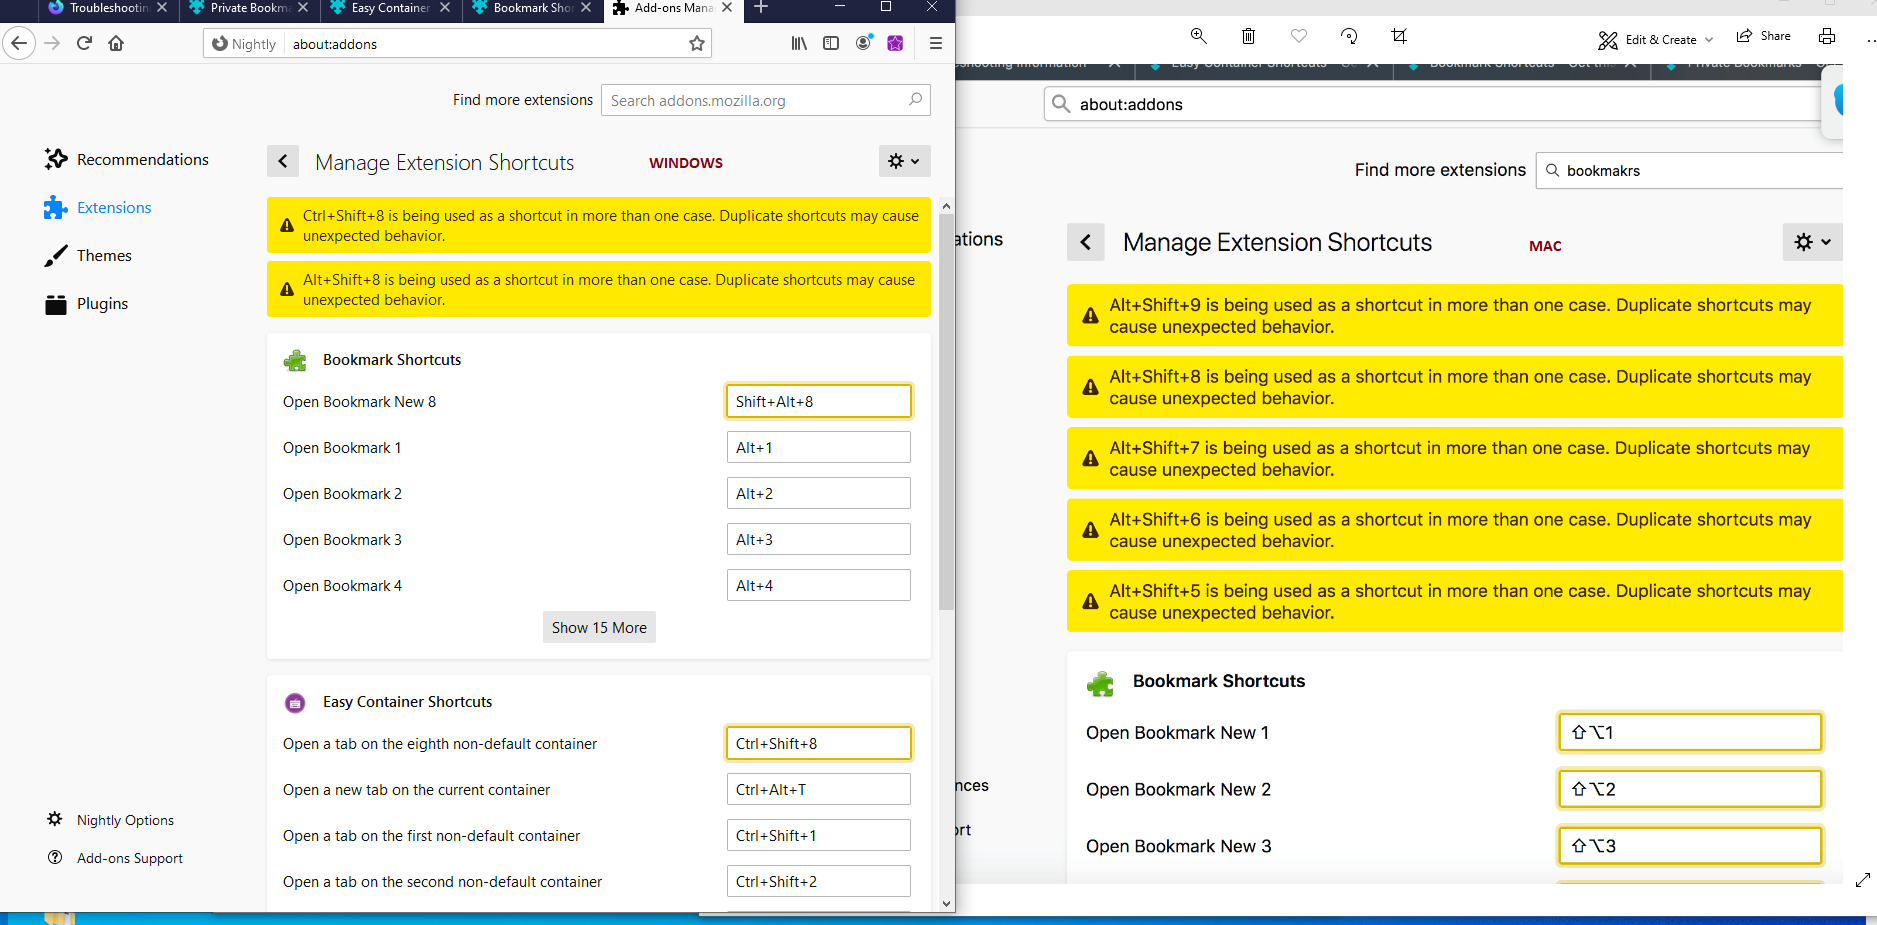
Task: Click the Search addons.mozilla.org field
Action: pos(755,100)
